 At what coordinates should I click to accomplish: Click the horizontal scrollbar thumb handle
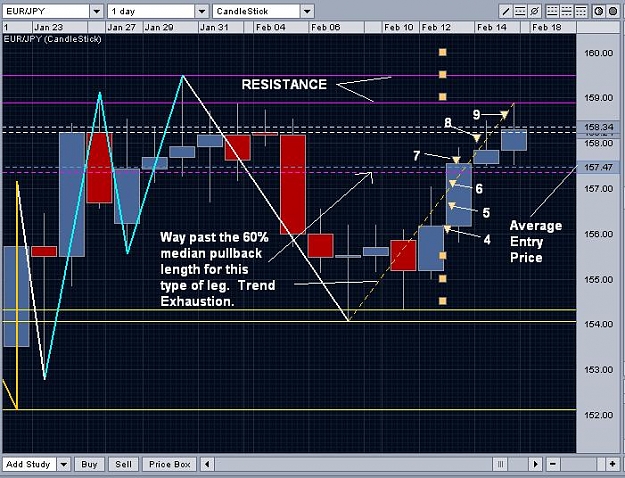point(501,464)
